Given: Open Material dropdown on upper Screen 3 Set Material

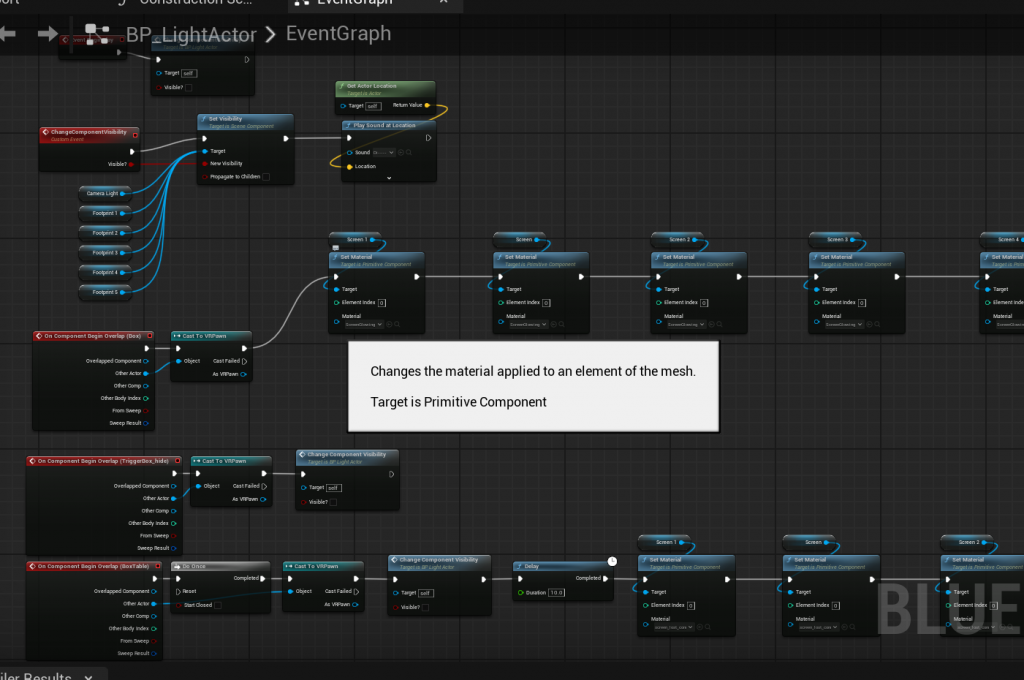Looking at the screenshot, I should 844,324.
